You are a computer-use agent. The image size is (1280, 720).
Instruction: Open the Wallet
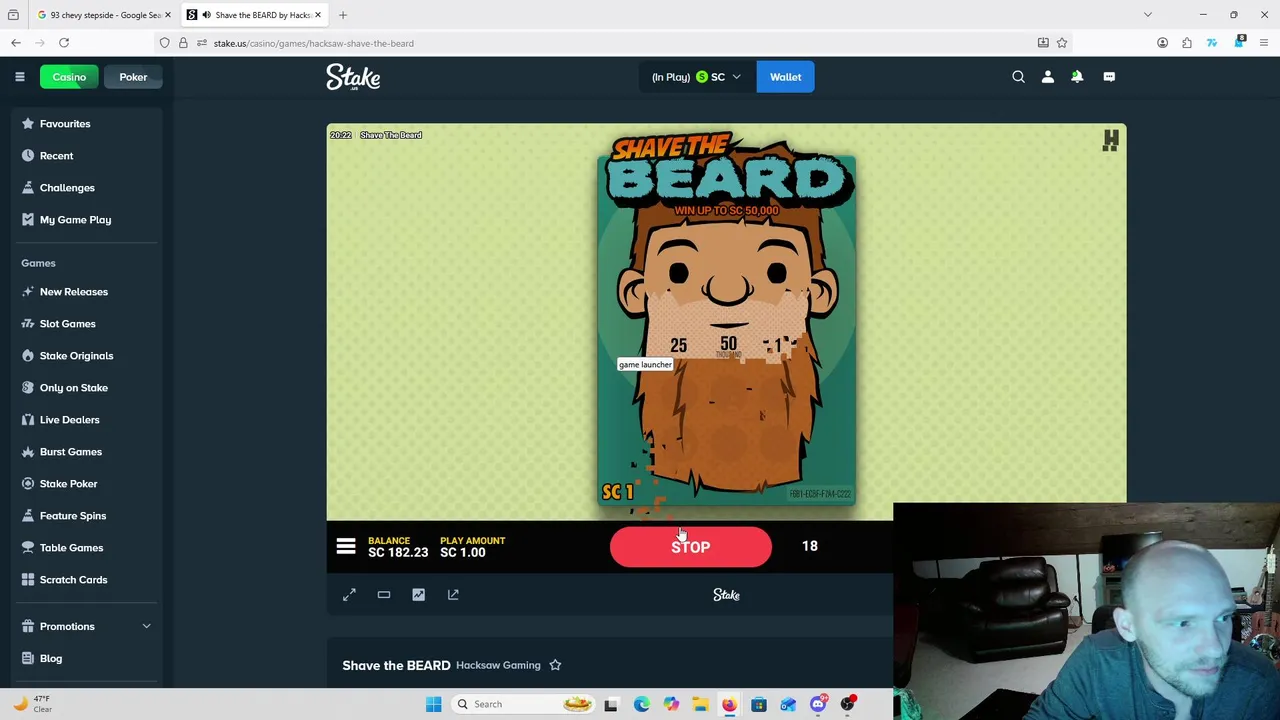point(785,77)
